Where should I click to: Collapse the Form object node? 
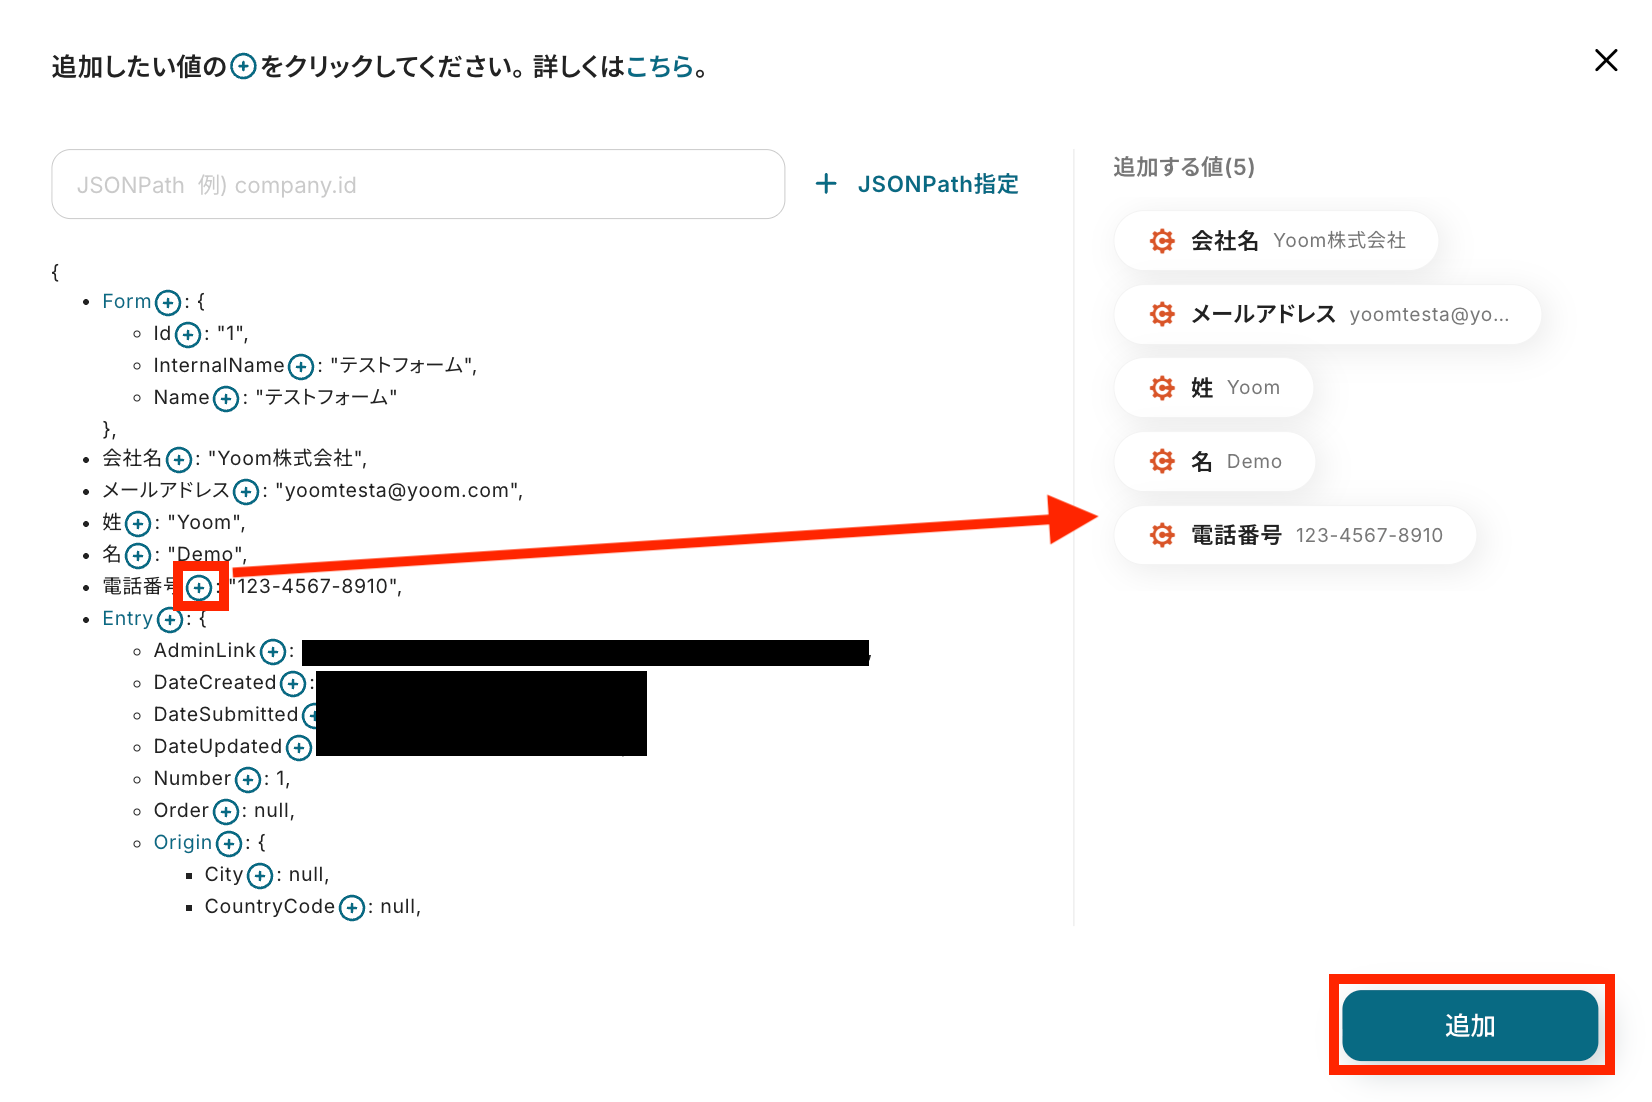[x=127, y=301]
